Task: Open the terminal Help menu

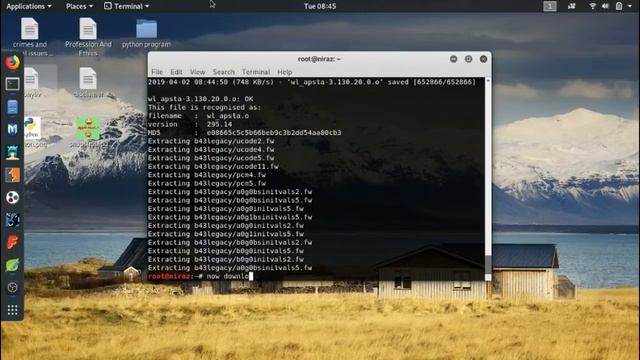Action: [284, 72]
